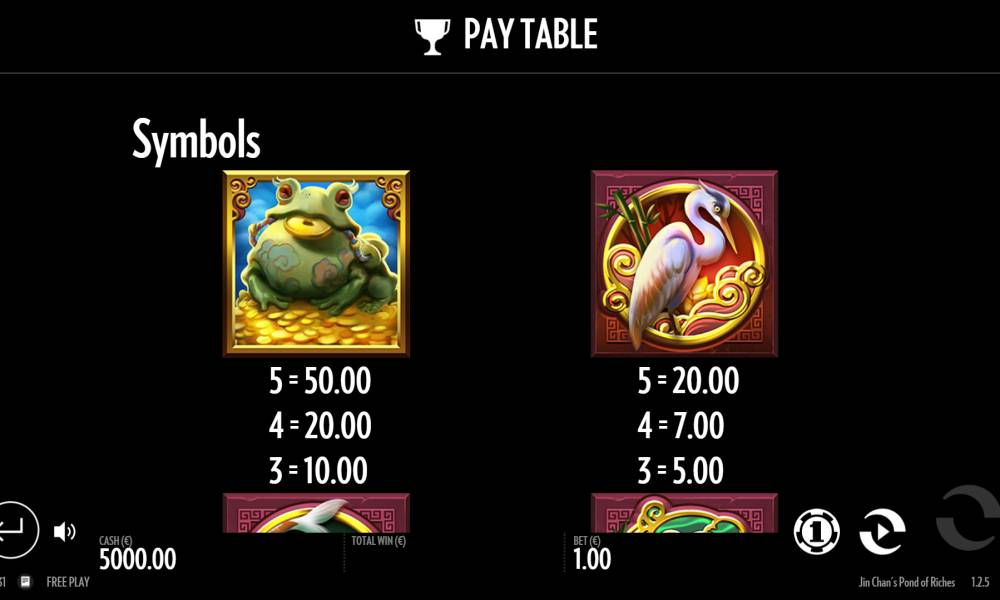Click the TOTAL WIN (€) field
This screenshot has width=1000, height=600.
[x=378, y=541]
